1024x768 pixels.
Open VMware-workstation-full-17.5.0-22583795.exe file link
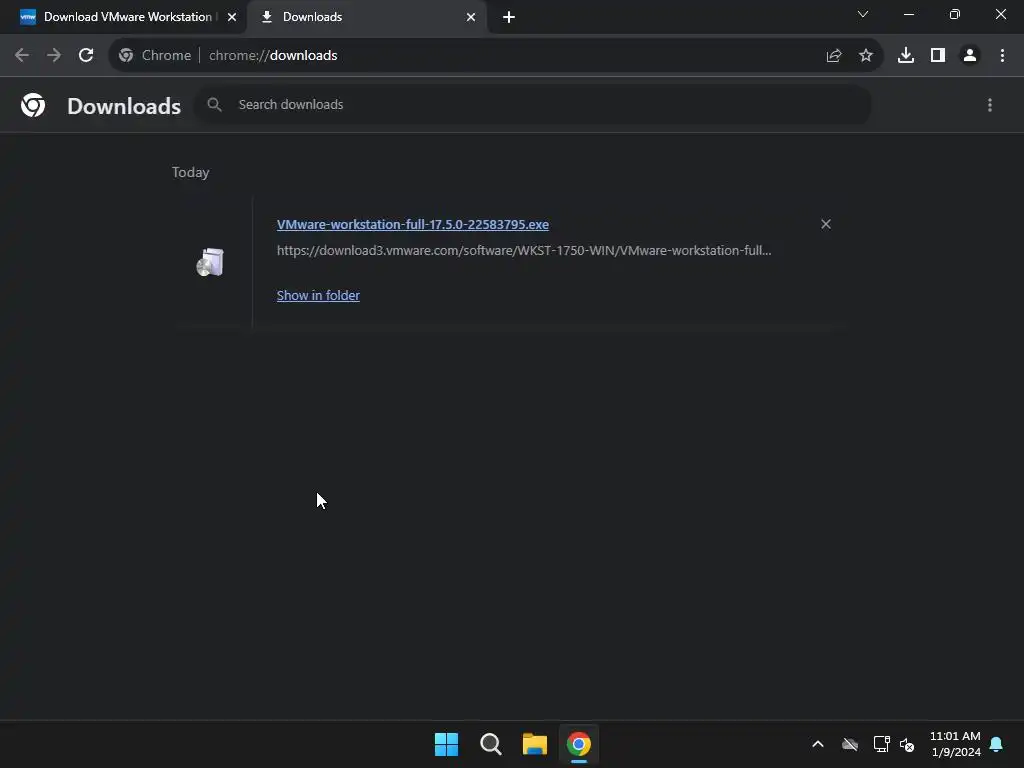point(413,224)
